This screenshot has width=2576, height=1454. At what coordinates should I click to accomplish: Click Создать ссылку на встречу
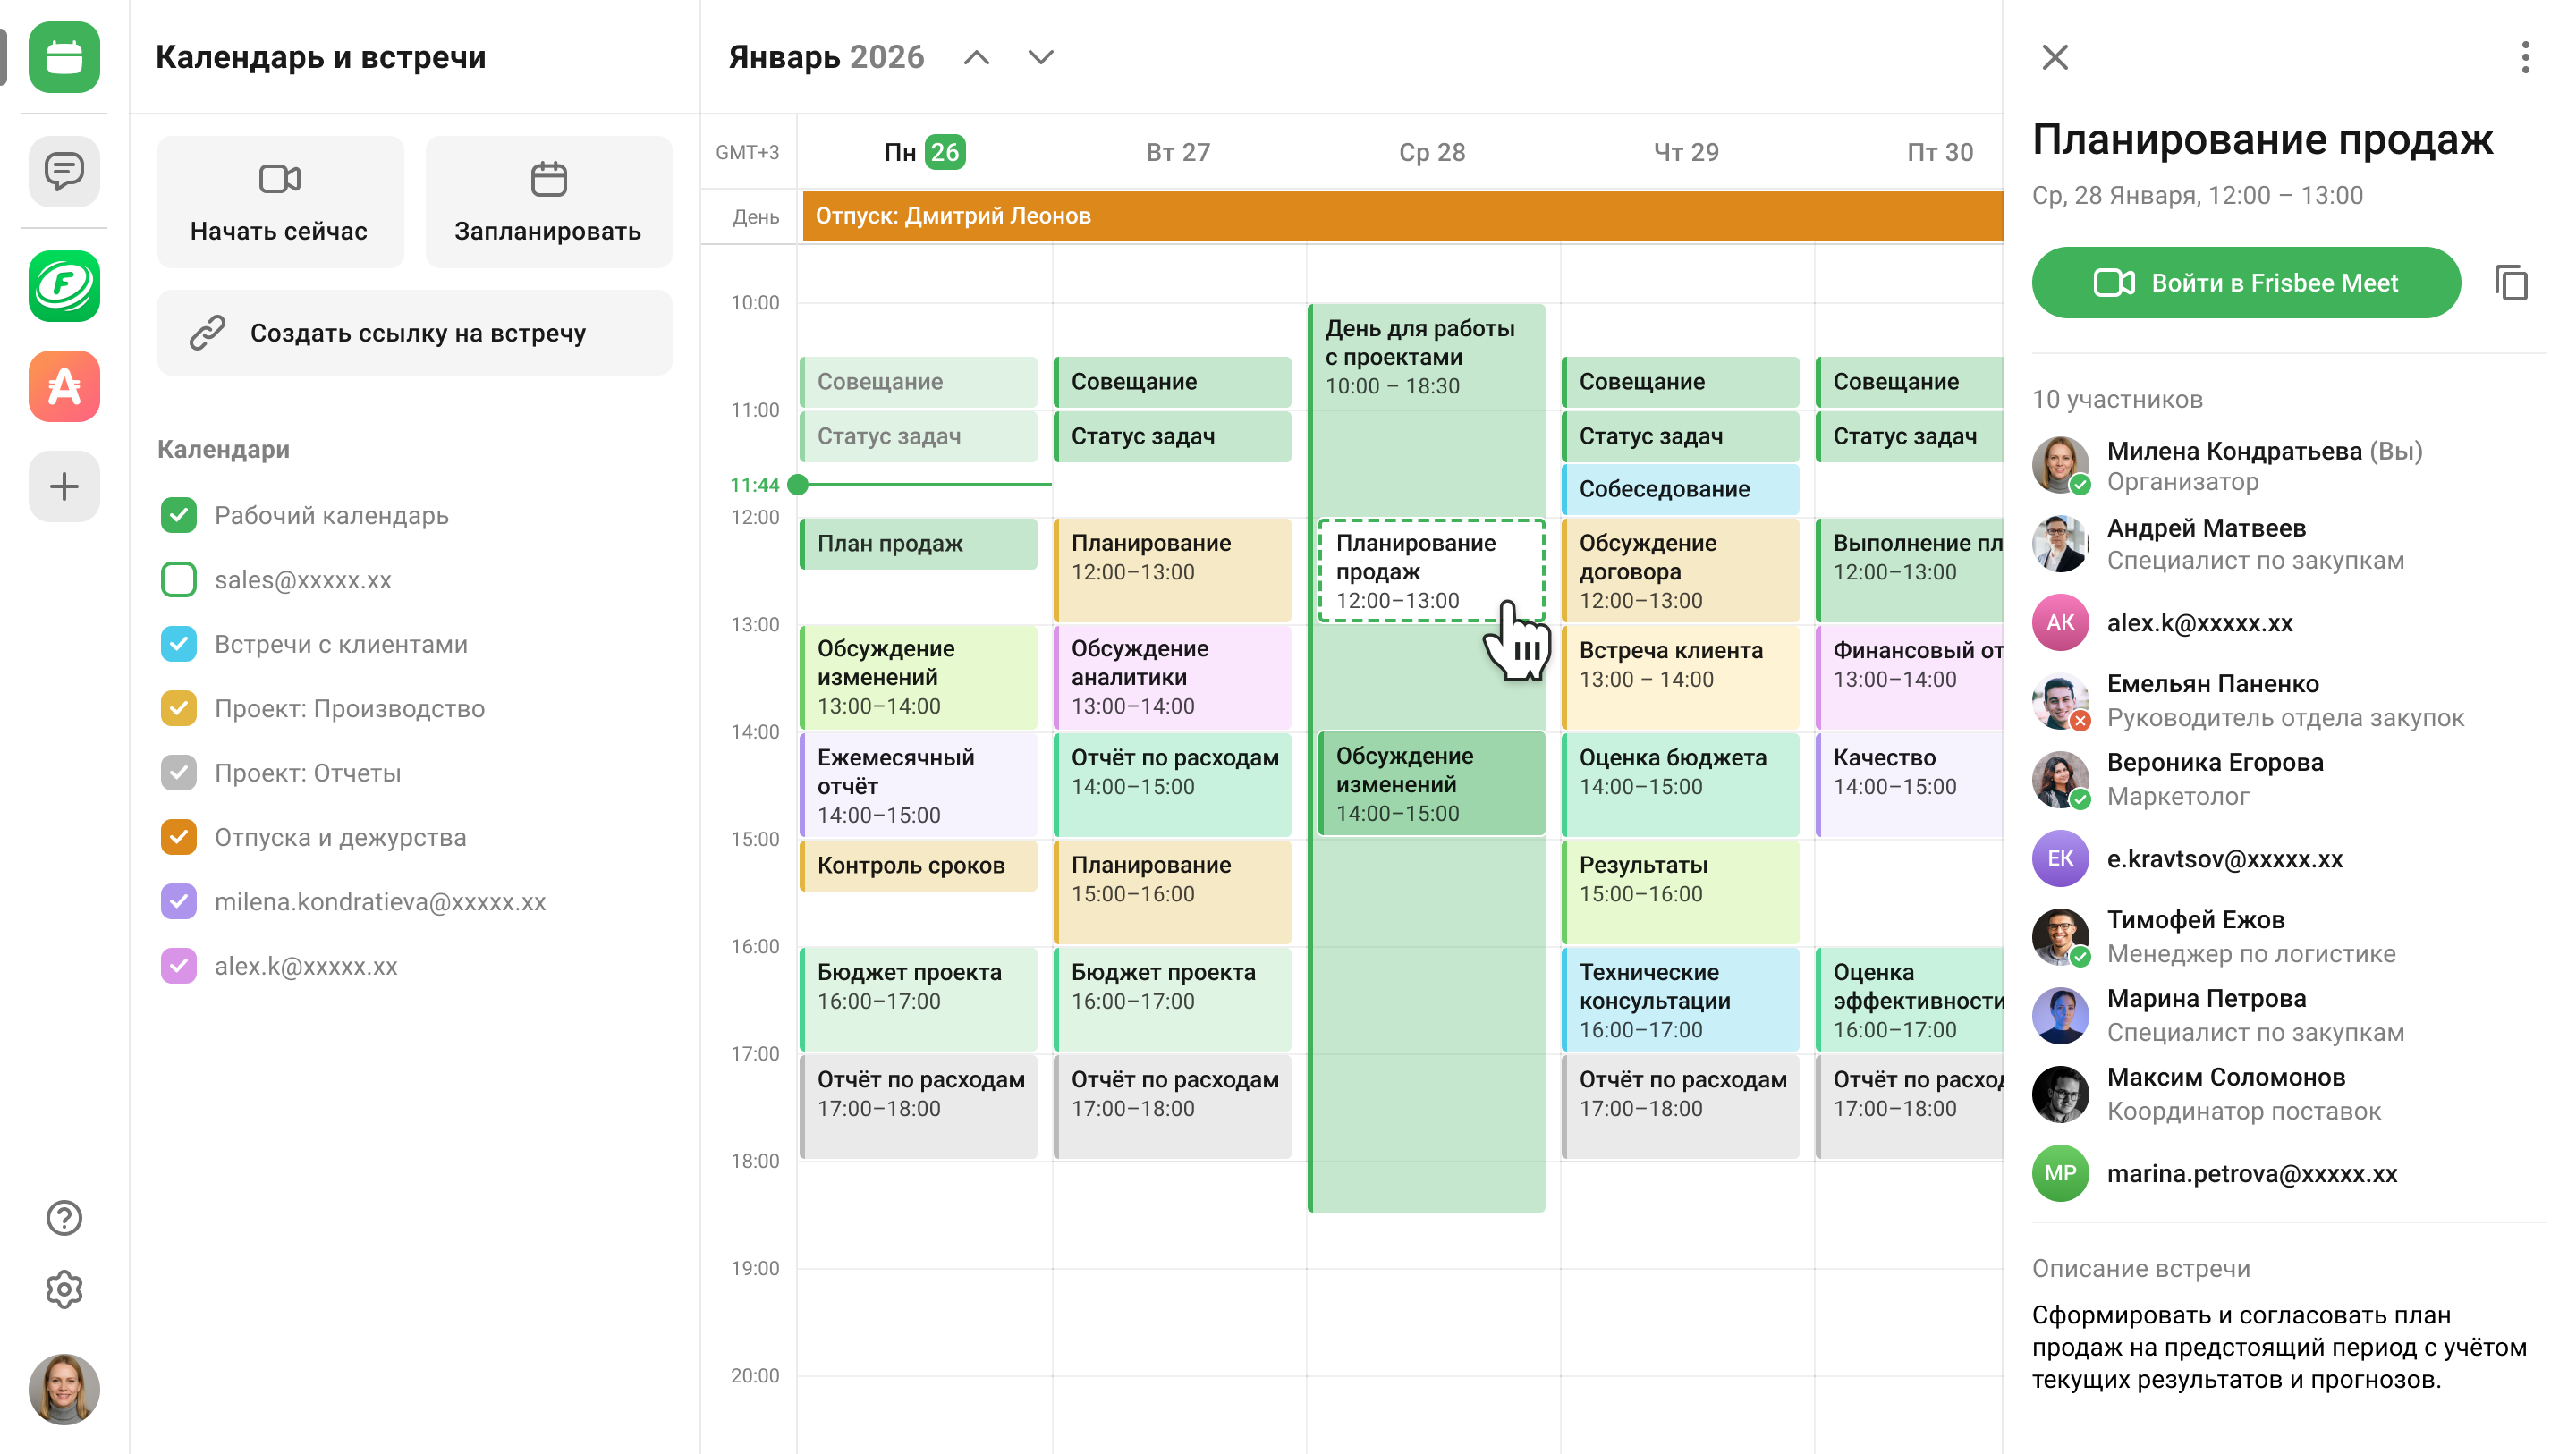(415, 333)
